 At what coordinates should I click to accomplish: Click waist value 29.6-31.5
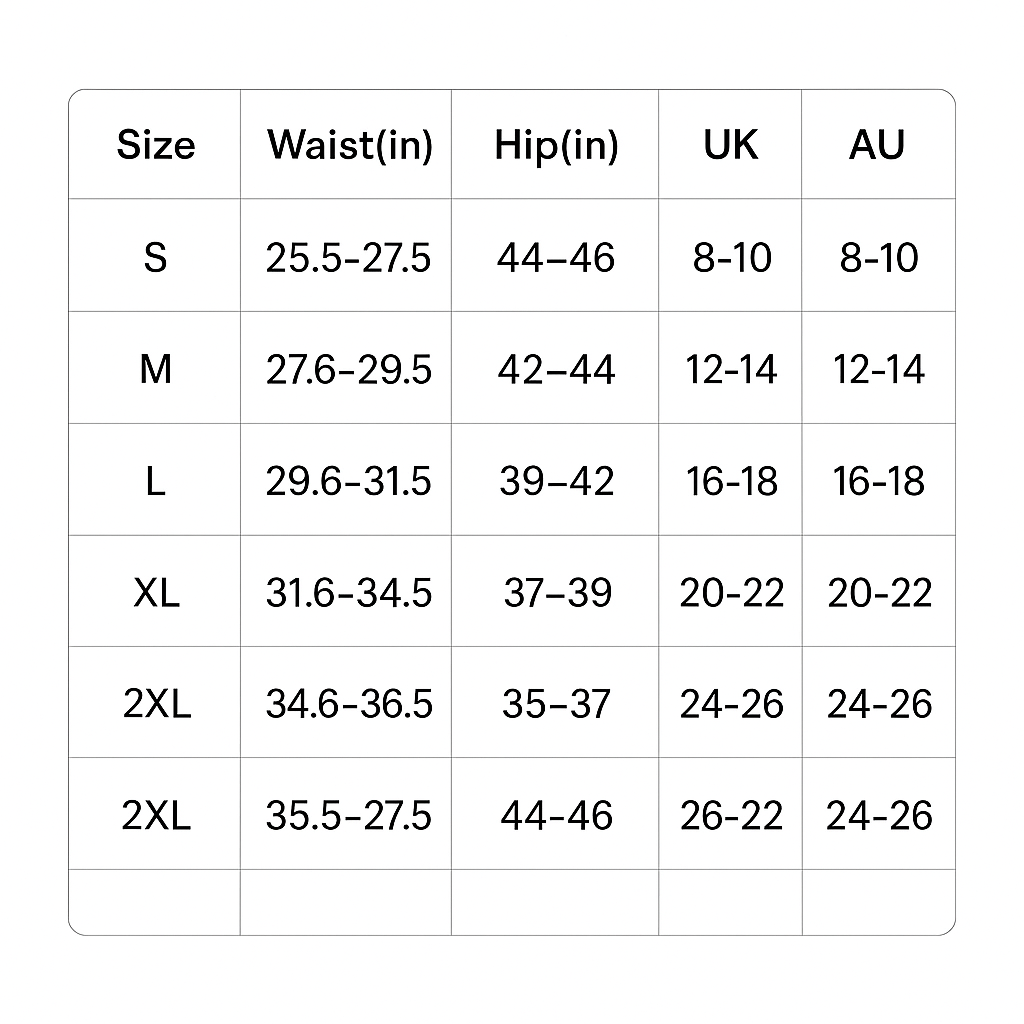(x=348, y=482)
